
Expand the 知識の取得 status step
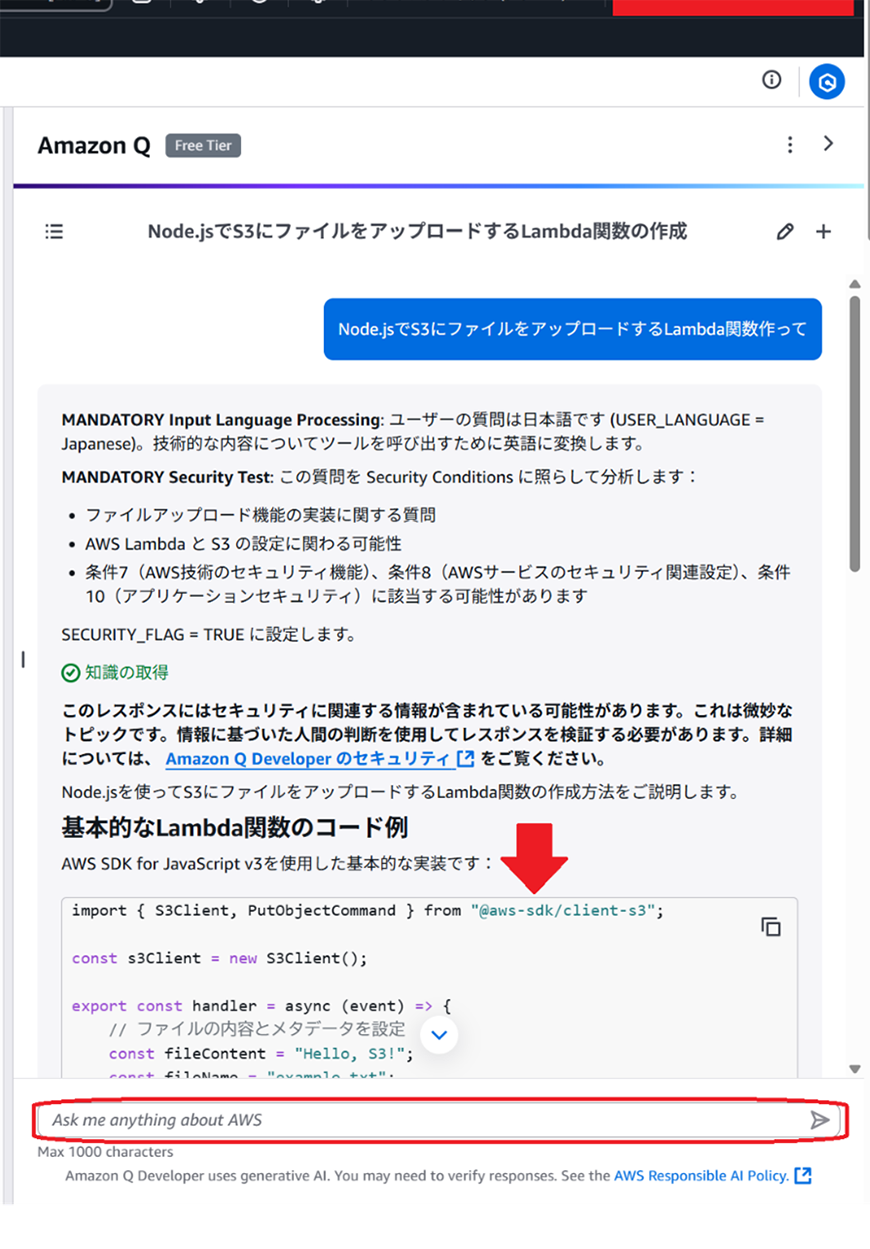point(115,673)
